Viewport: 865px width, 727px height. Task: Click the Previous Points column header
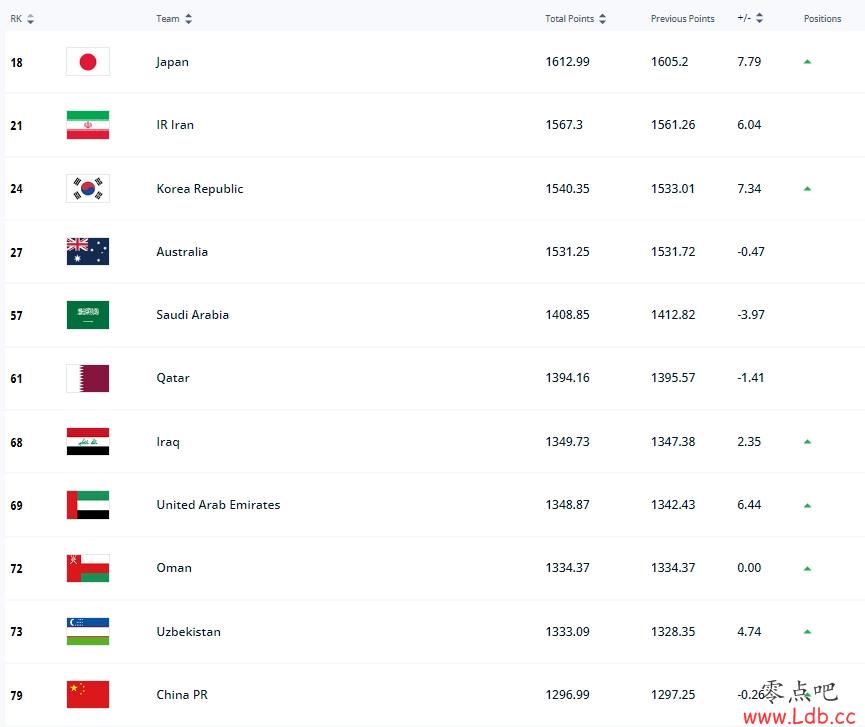[682, 19]
